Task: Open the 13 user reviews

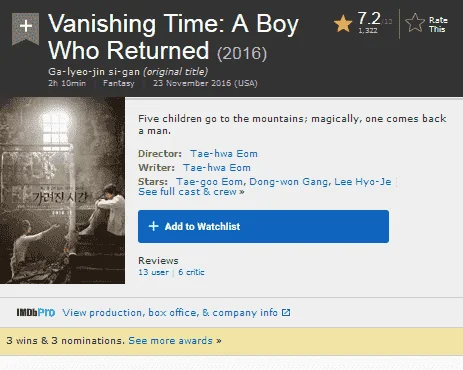Action: tap(154, 272)
